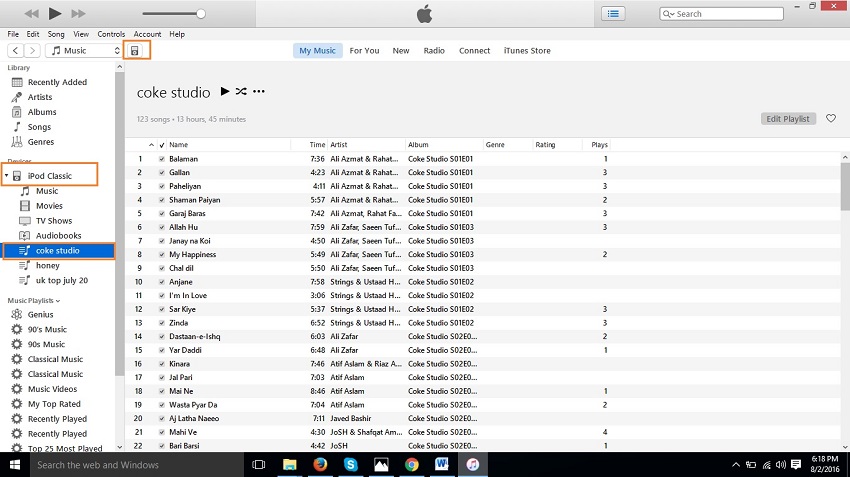Click the Edit Playlist button
This screenshot has width=850, height=477.
(x=787, y=119)
